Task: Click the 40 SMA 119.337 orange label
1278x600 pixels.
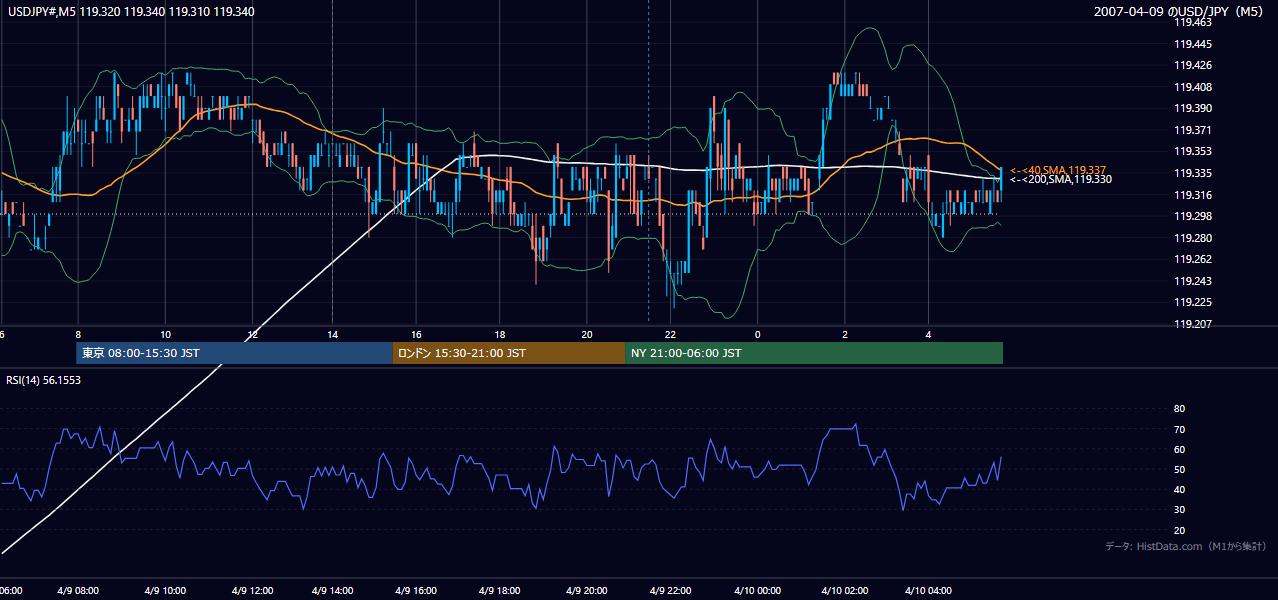Action: pos(1057,170)
